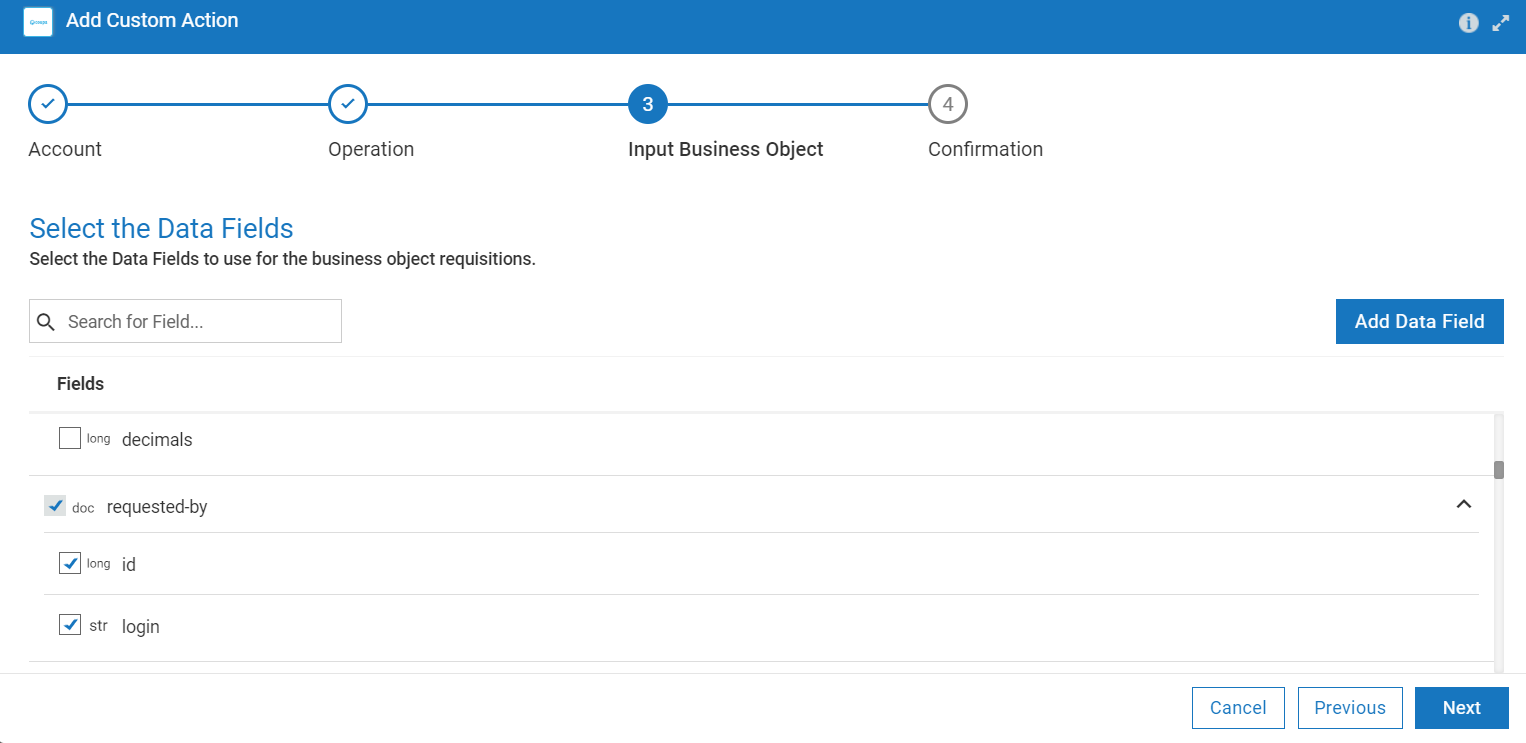The height and width of the screenshot is (743, 1526).
Task: Click the login field name
Action: click(x=141, y=627)
